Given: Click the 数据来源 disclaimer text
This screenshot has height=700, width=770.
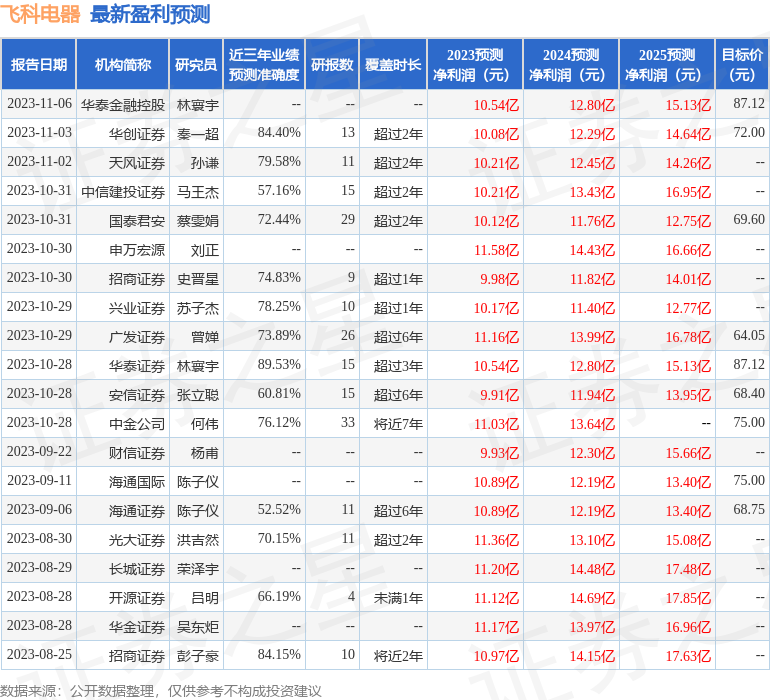Looking at the screenshot, I should click(161, 691).
